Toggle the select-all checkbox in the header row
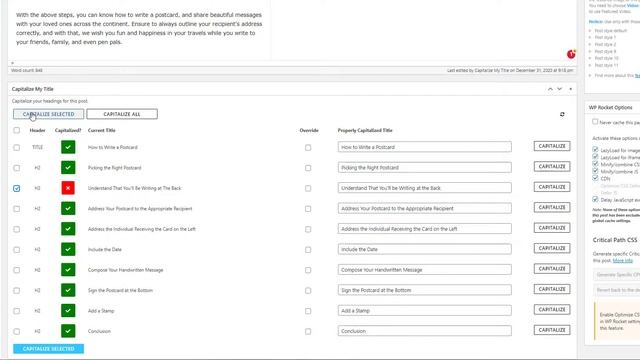Viewport: 640px width, 360px height. point(17,130)
